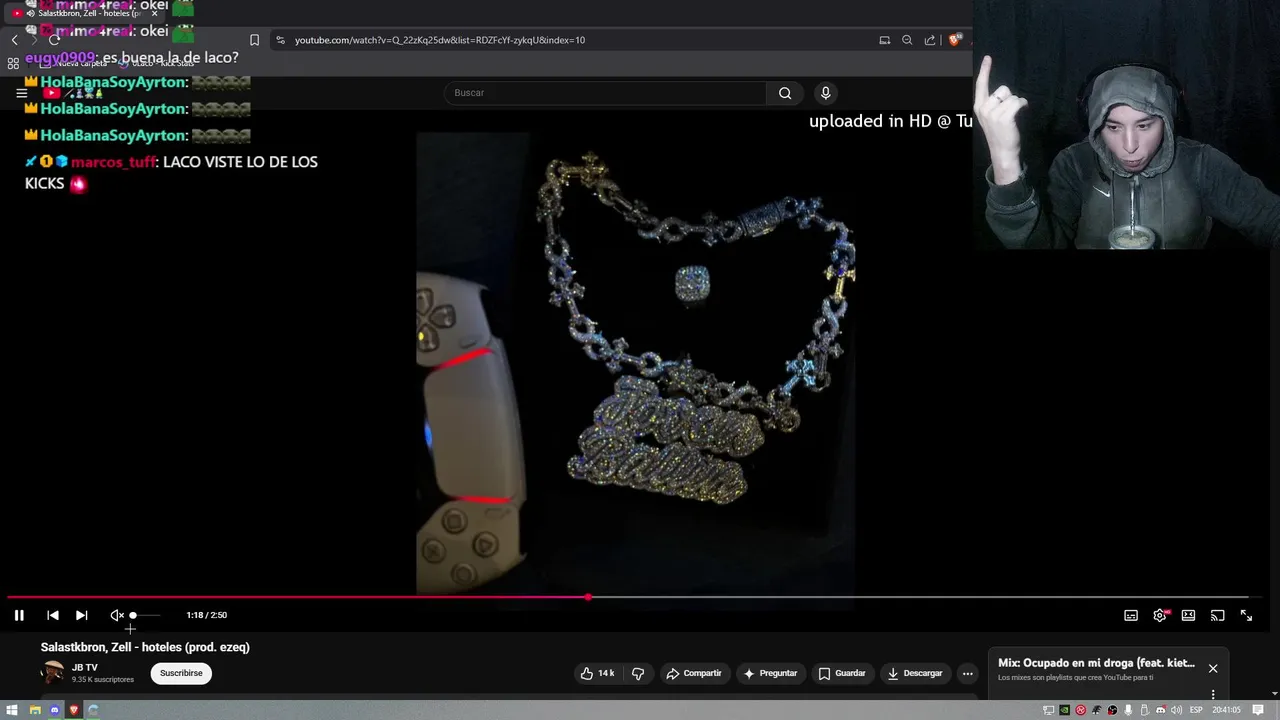Open the Brave shields icon
This screenshot has height=720, width=1280.
pyautogui.click(x=955, y=40)
